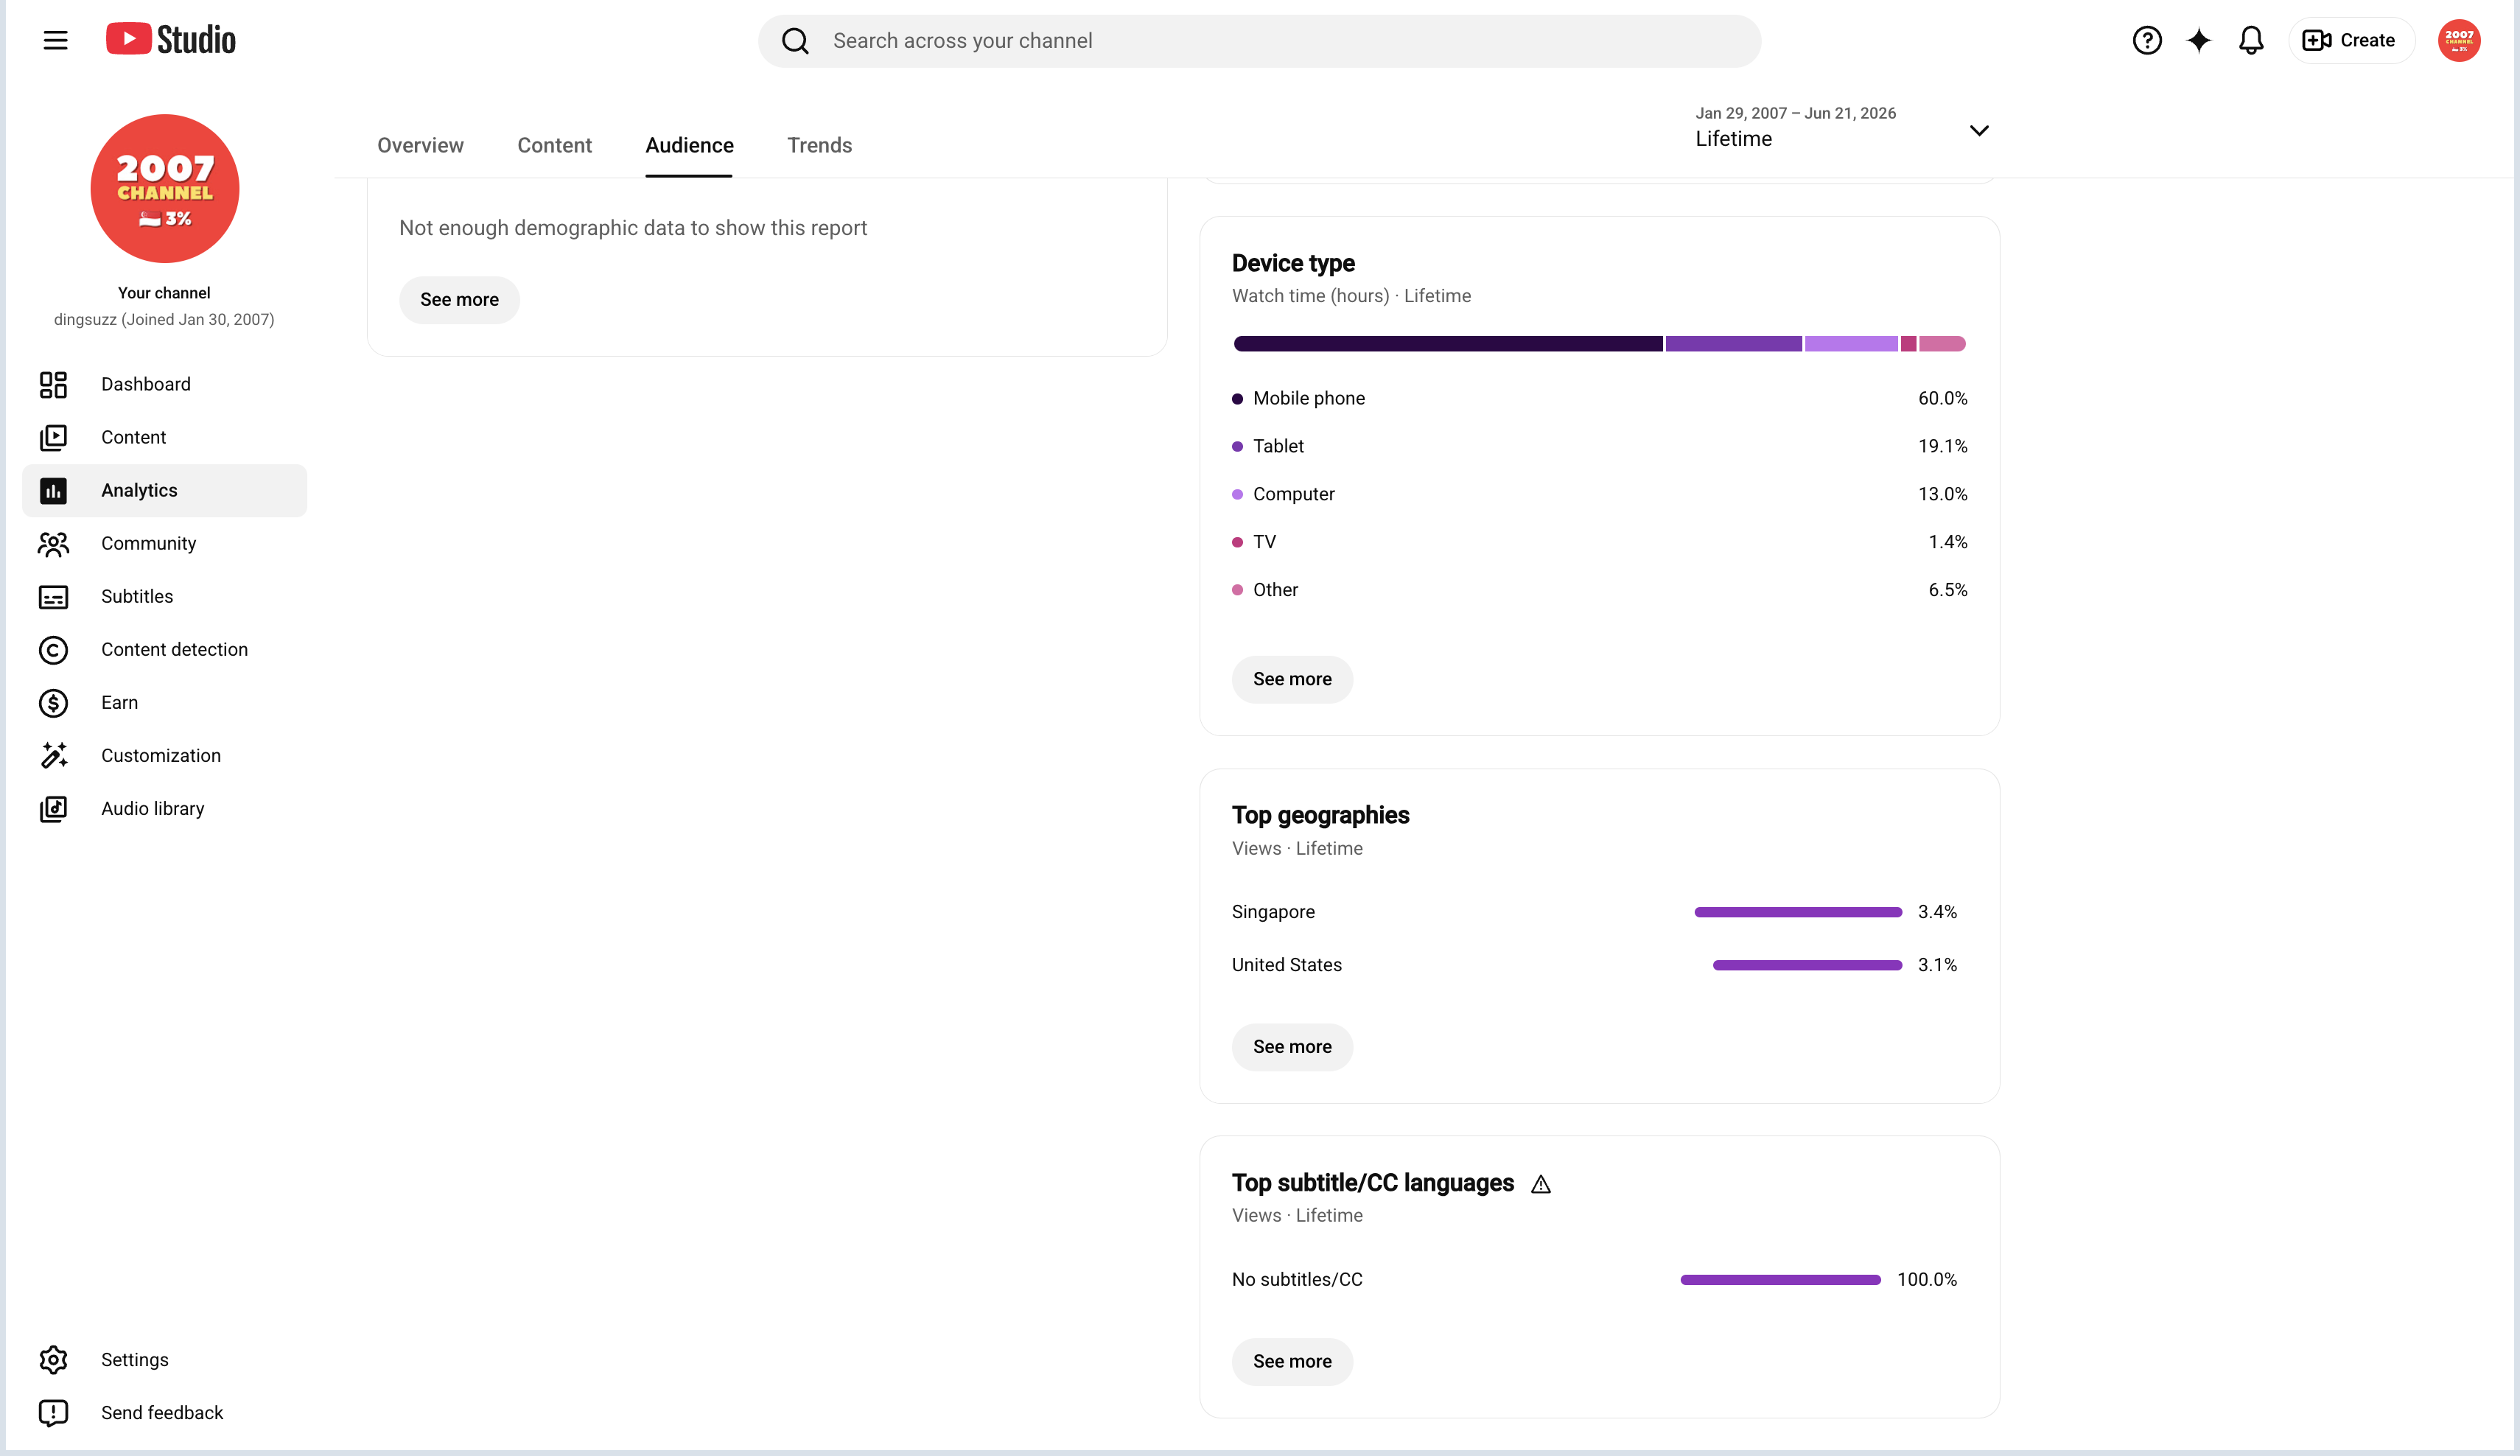Click the Search across your channel field
Screen dimensions: 2520x1456
click(x=1259, y=41)
